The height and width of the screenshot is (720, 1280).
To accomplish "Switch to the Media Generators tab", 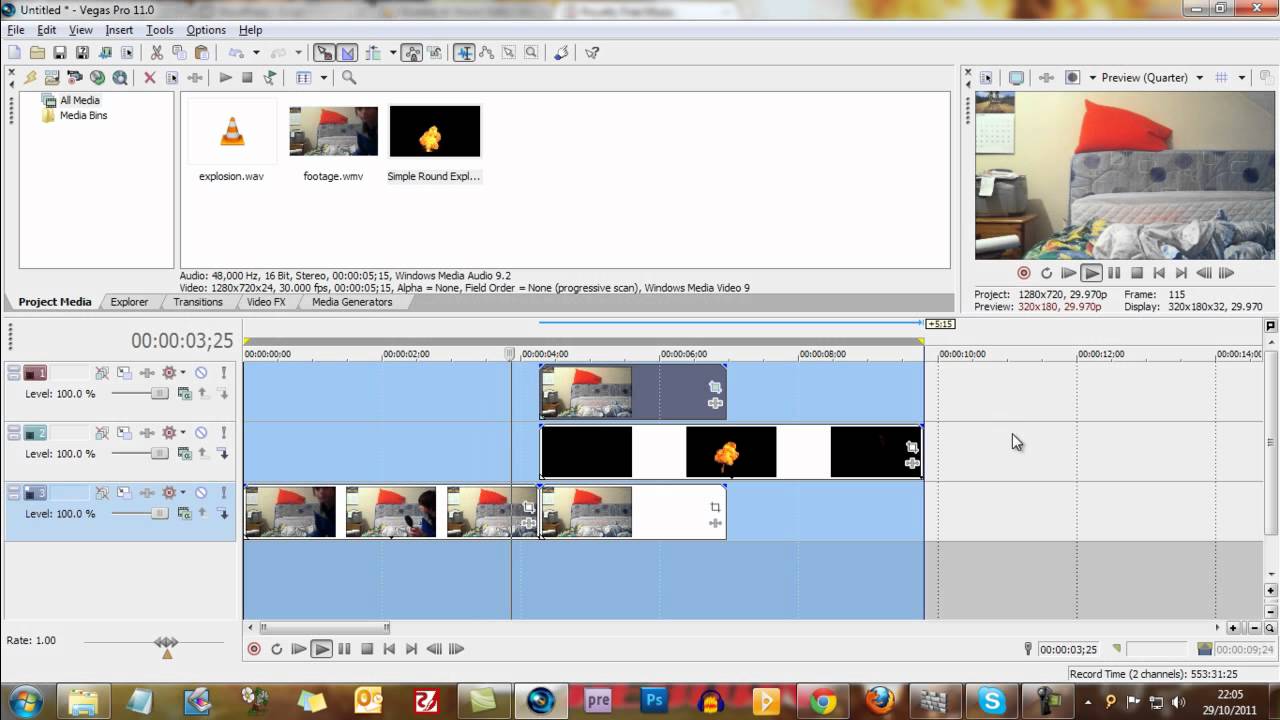I will [x=352, y=302].
